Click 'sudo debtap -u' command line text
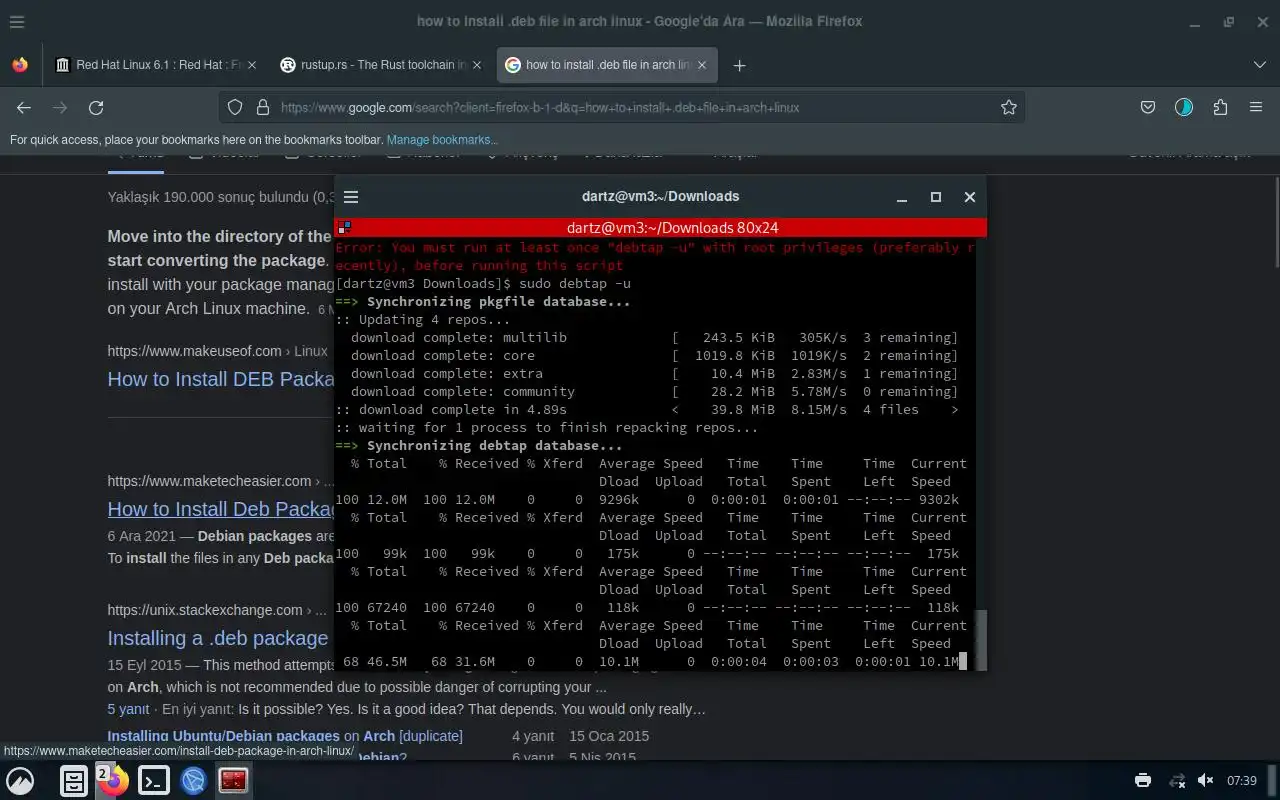 pyautogui.click(x=575, y=284)
